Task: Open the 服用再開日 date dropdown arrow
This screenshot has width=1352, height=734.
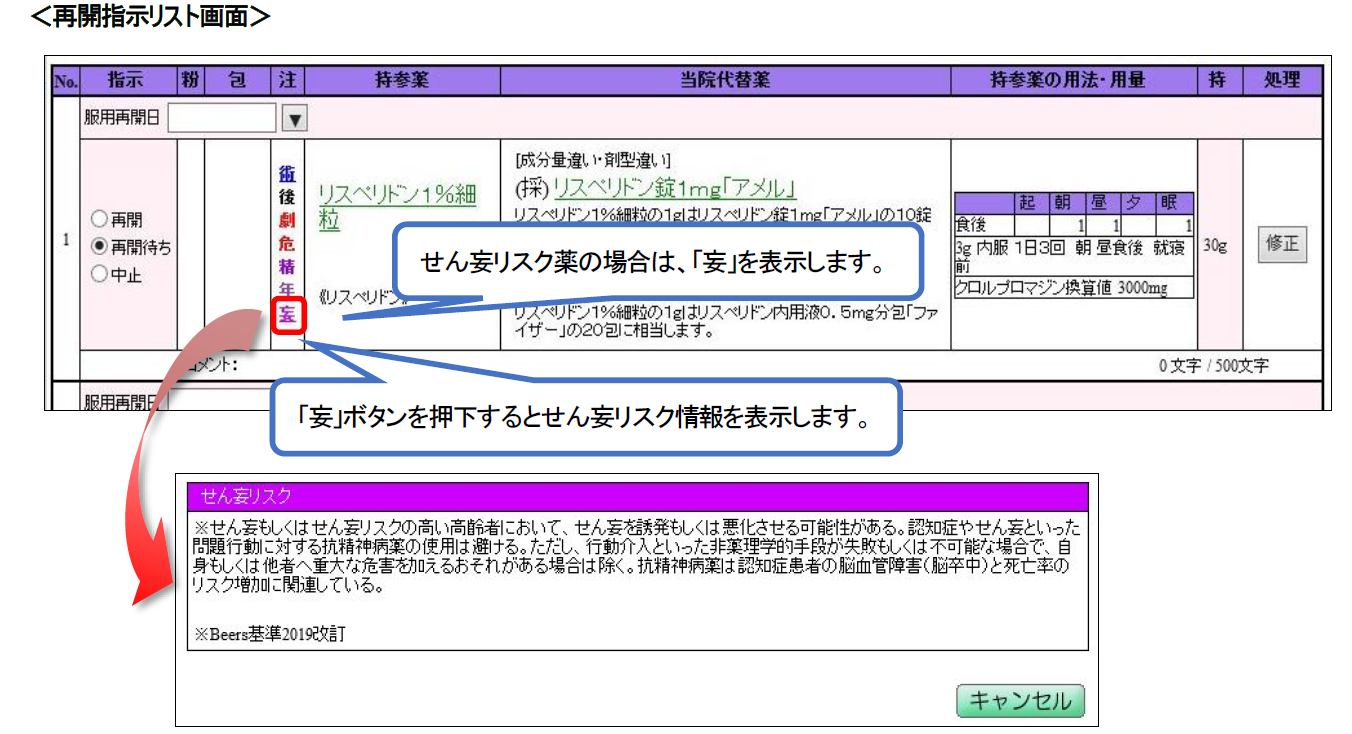Action: pos(293,119)
